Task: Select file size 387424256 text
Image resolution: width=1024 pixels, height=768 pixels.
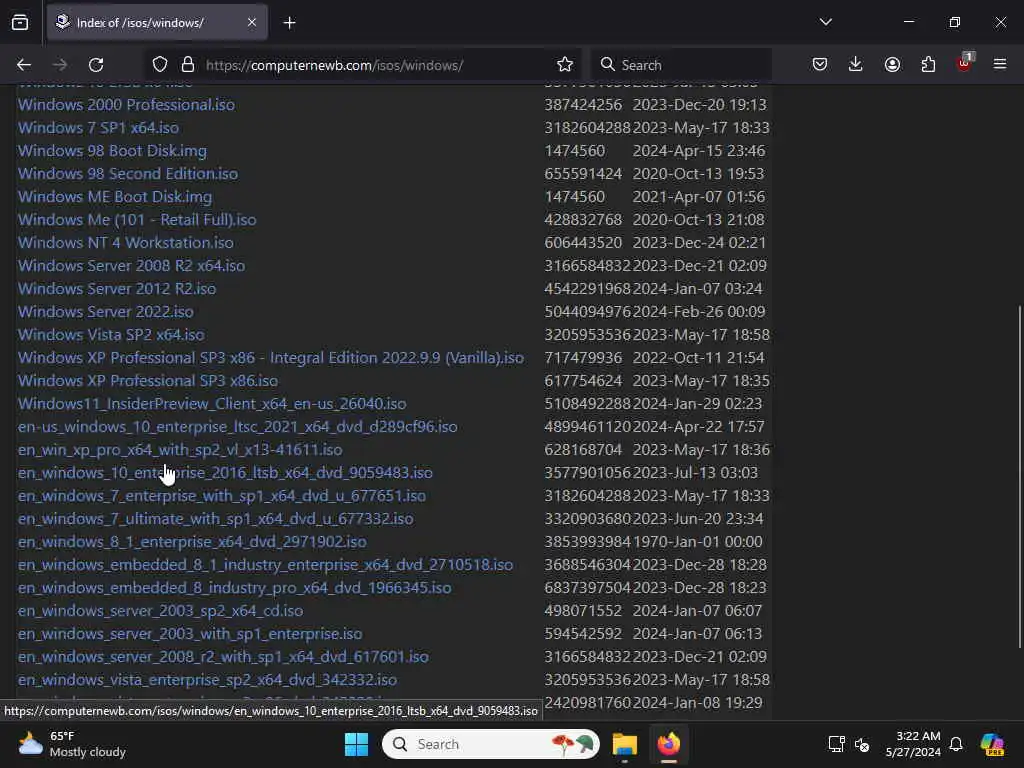Action: [583, 104]
